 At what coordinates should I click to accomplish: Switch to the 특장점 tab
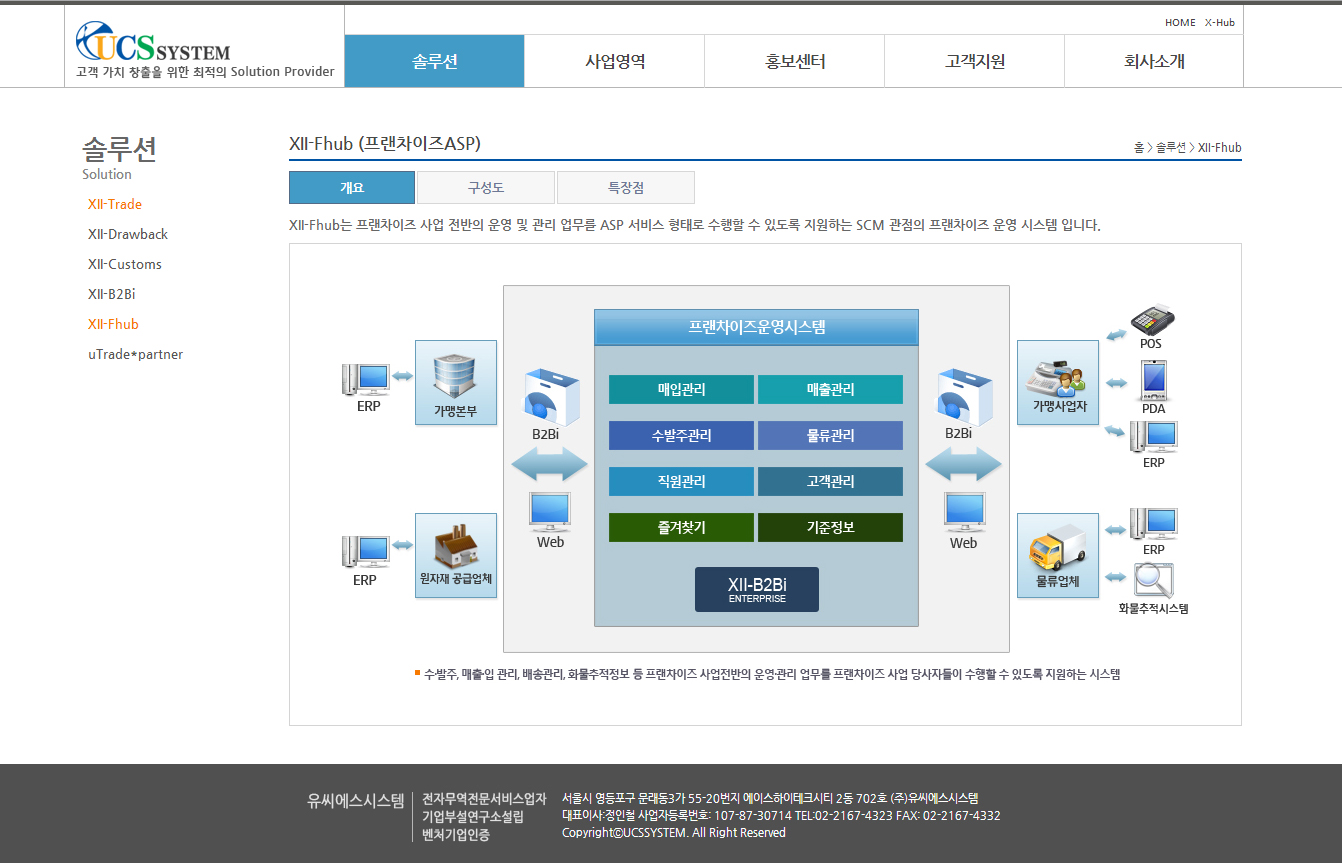[x=626, y=187]
